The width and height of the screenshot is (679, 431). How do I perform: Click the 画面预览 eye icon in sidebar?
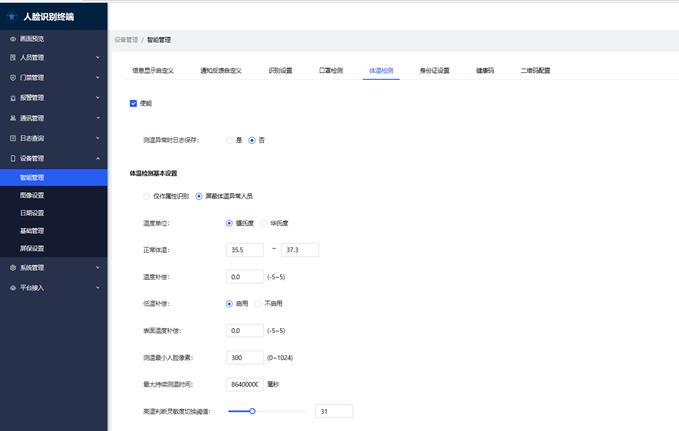pos(13,38)
